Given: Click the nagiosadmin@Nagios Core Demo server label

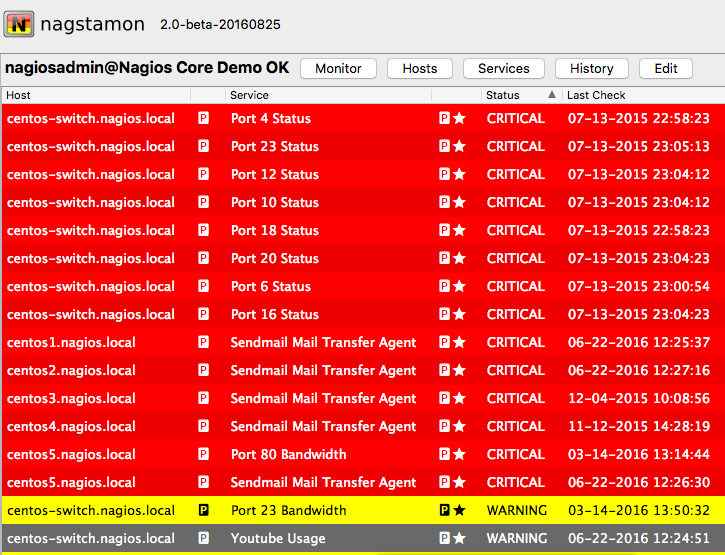Looking at the screenshot, I should point(147,68).
